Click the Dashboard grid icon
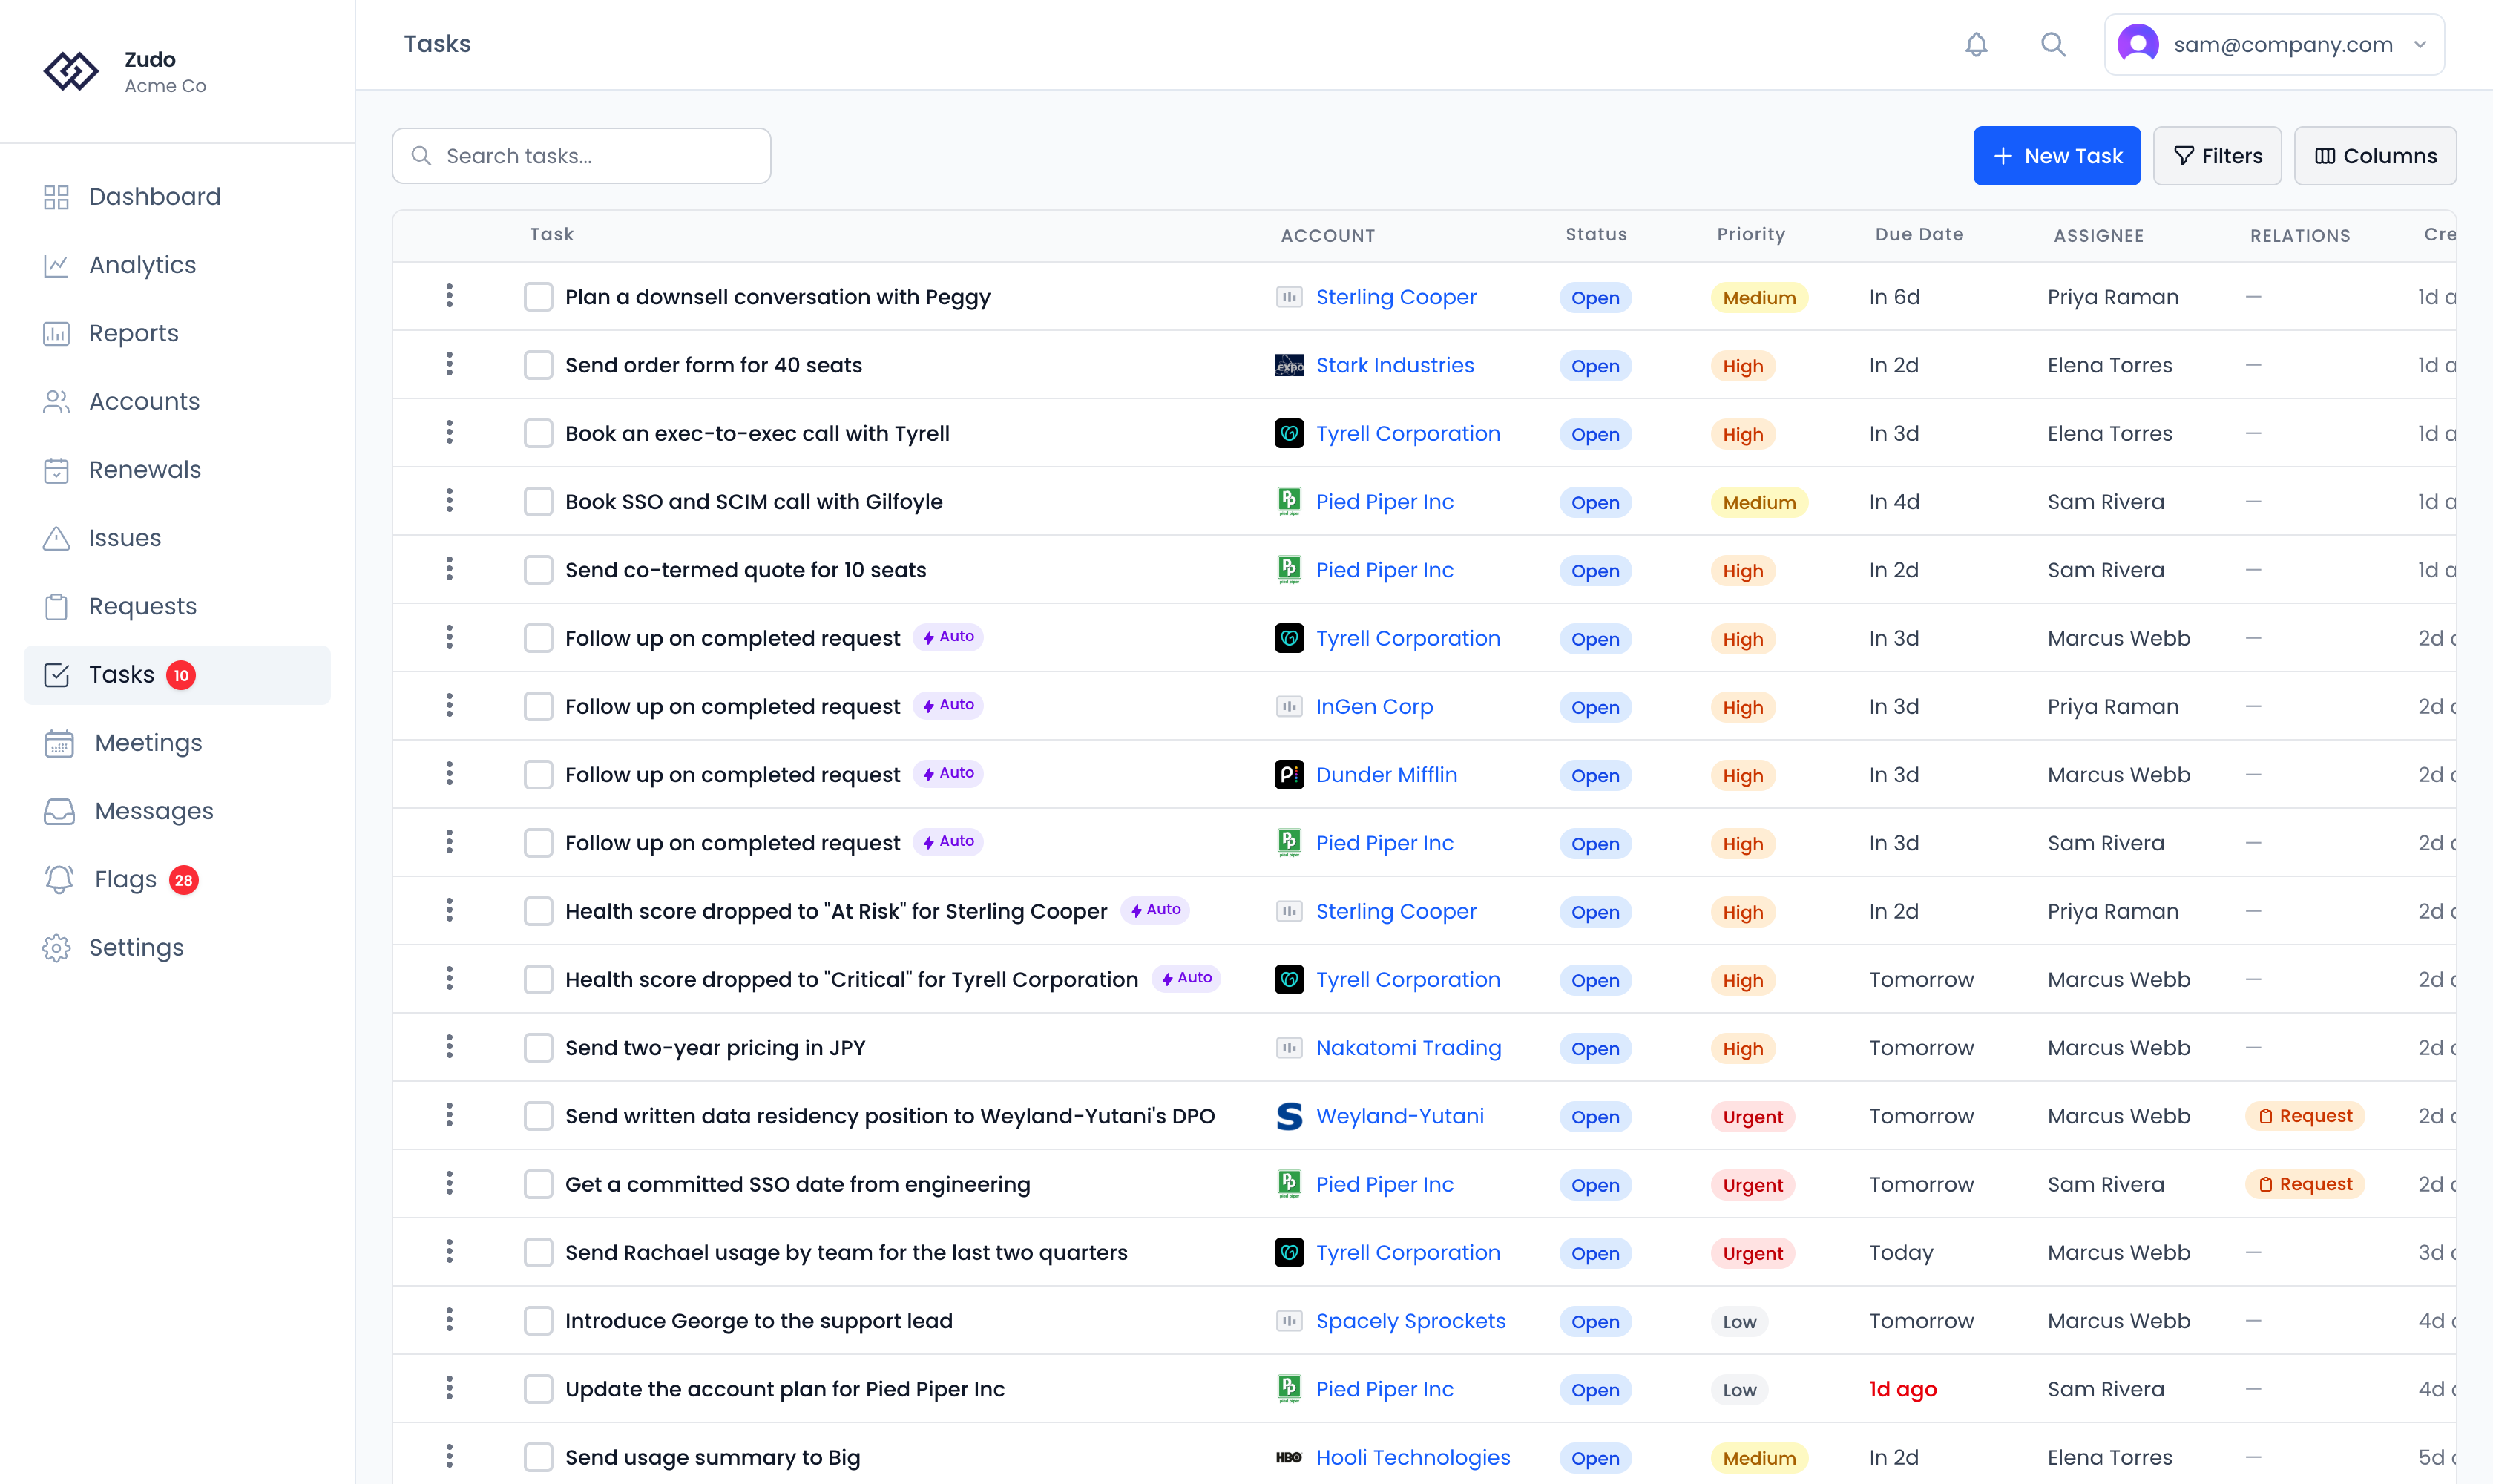The image size is (2493, 1484). tap(56, 197)
